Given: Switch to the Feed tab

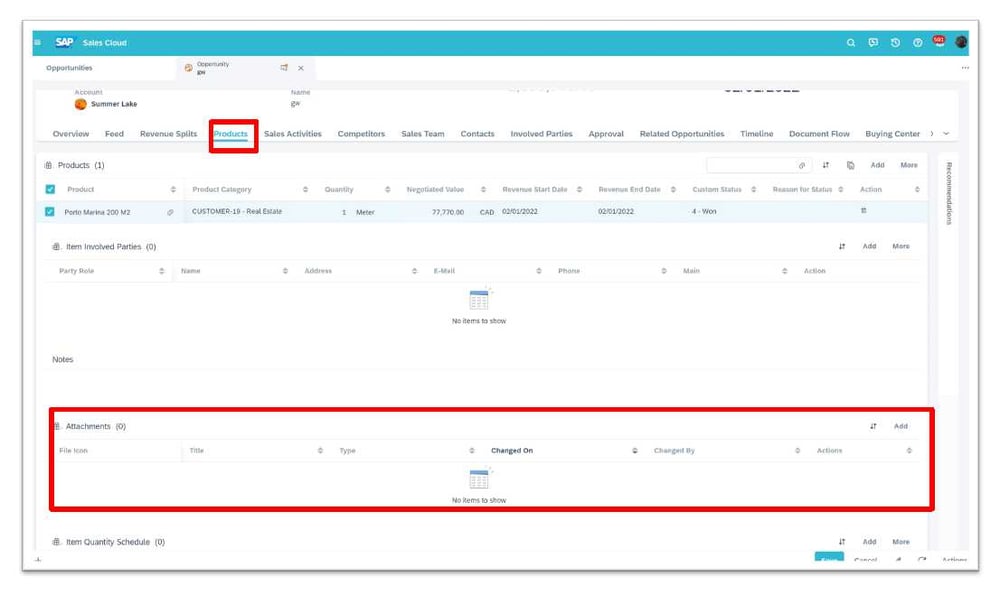Looking at the screenshot, I should [x=114, y=134].
